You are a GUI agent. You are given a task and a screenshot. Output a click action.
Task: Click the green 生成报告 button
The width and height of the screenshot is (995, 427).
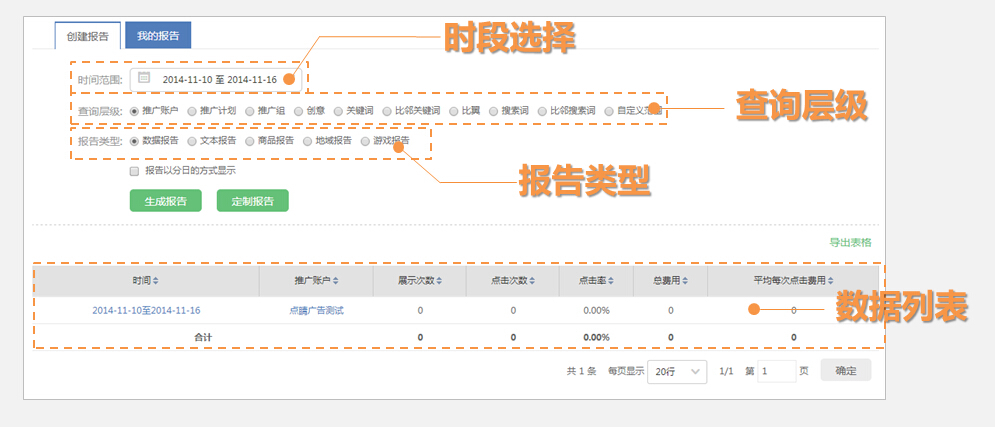click(166, 200)
